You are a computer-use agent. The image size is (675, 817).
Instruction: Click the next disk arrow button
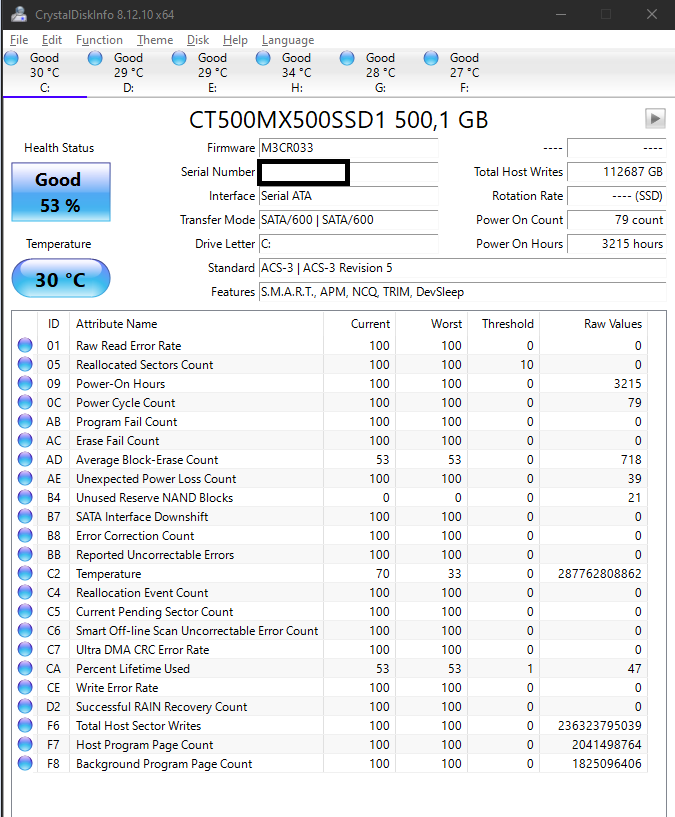tap(655, 119)
